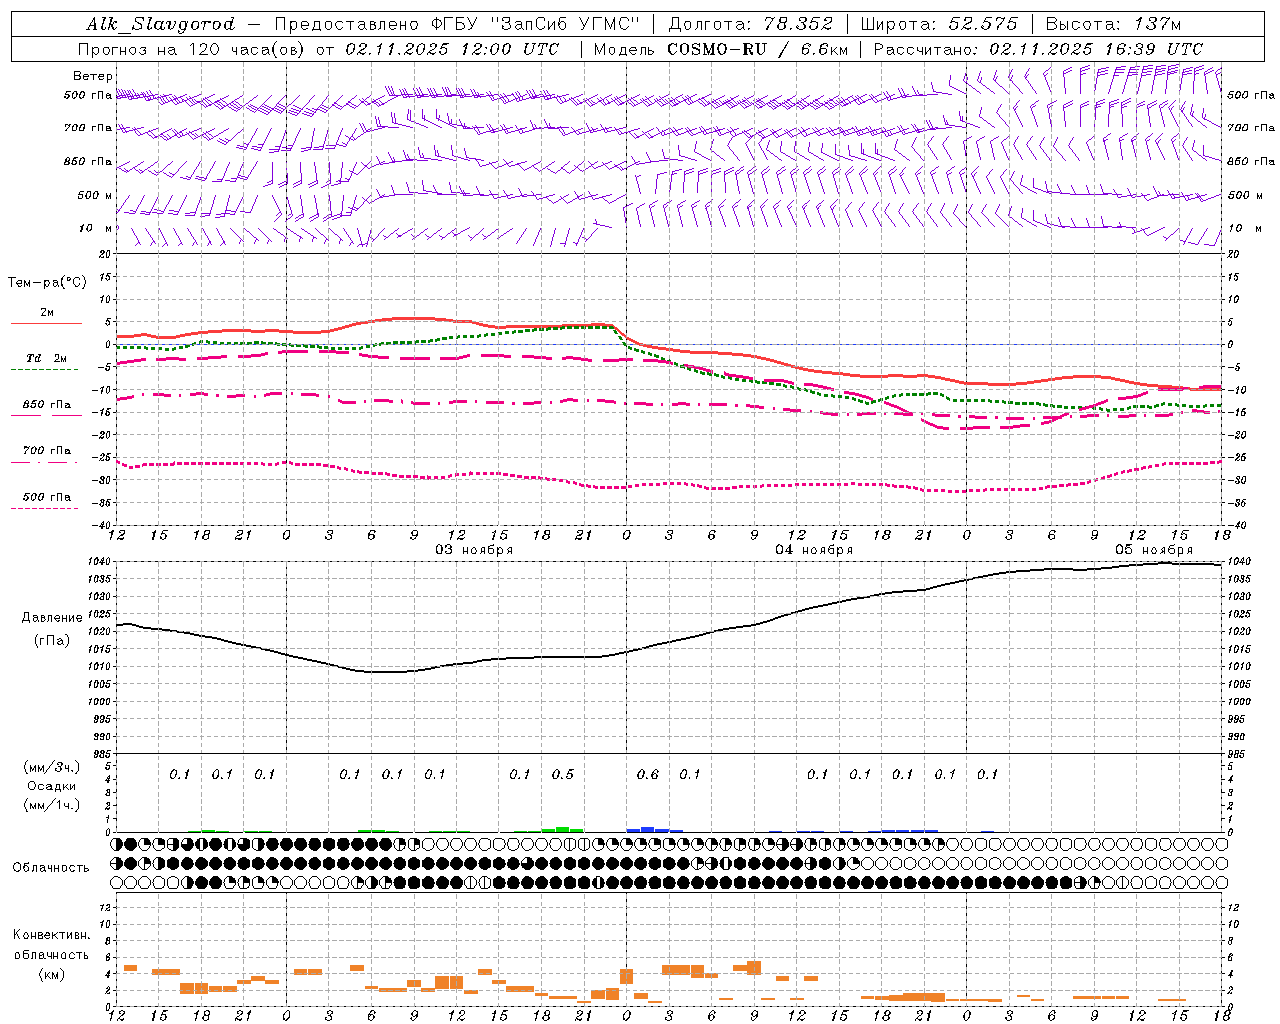Click the 05 ноября date label
The height and width of the screenshot is (1024, 1280).
tap(1154, 550)
